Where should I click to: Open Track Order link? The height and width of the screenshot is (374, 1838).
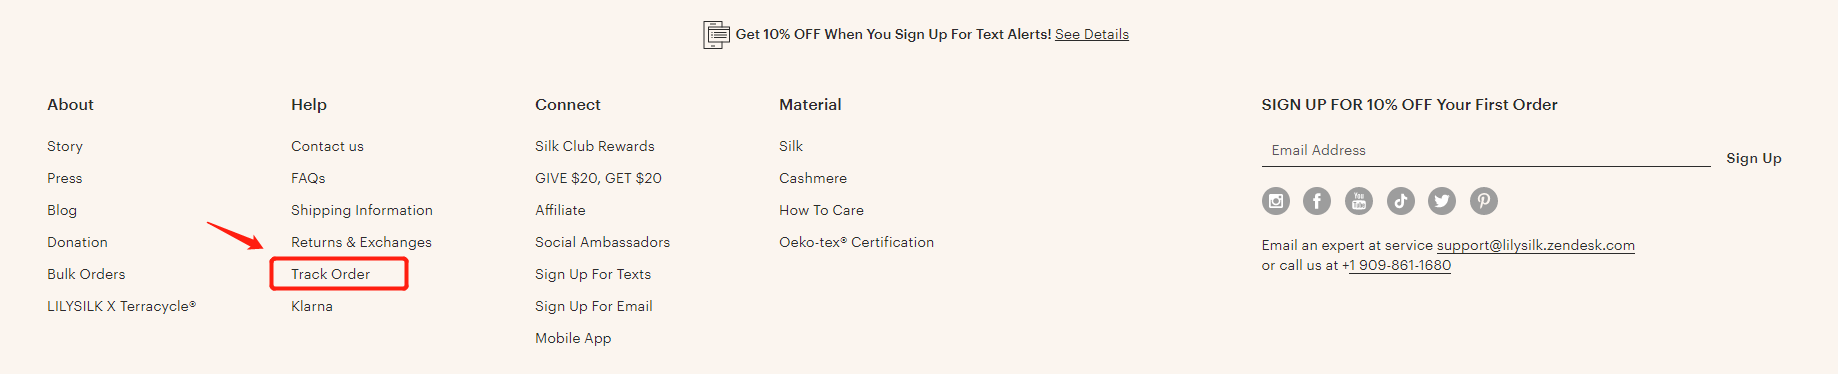pyautogui.click(x=331, y=274)
